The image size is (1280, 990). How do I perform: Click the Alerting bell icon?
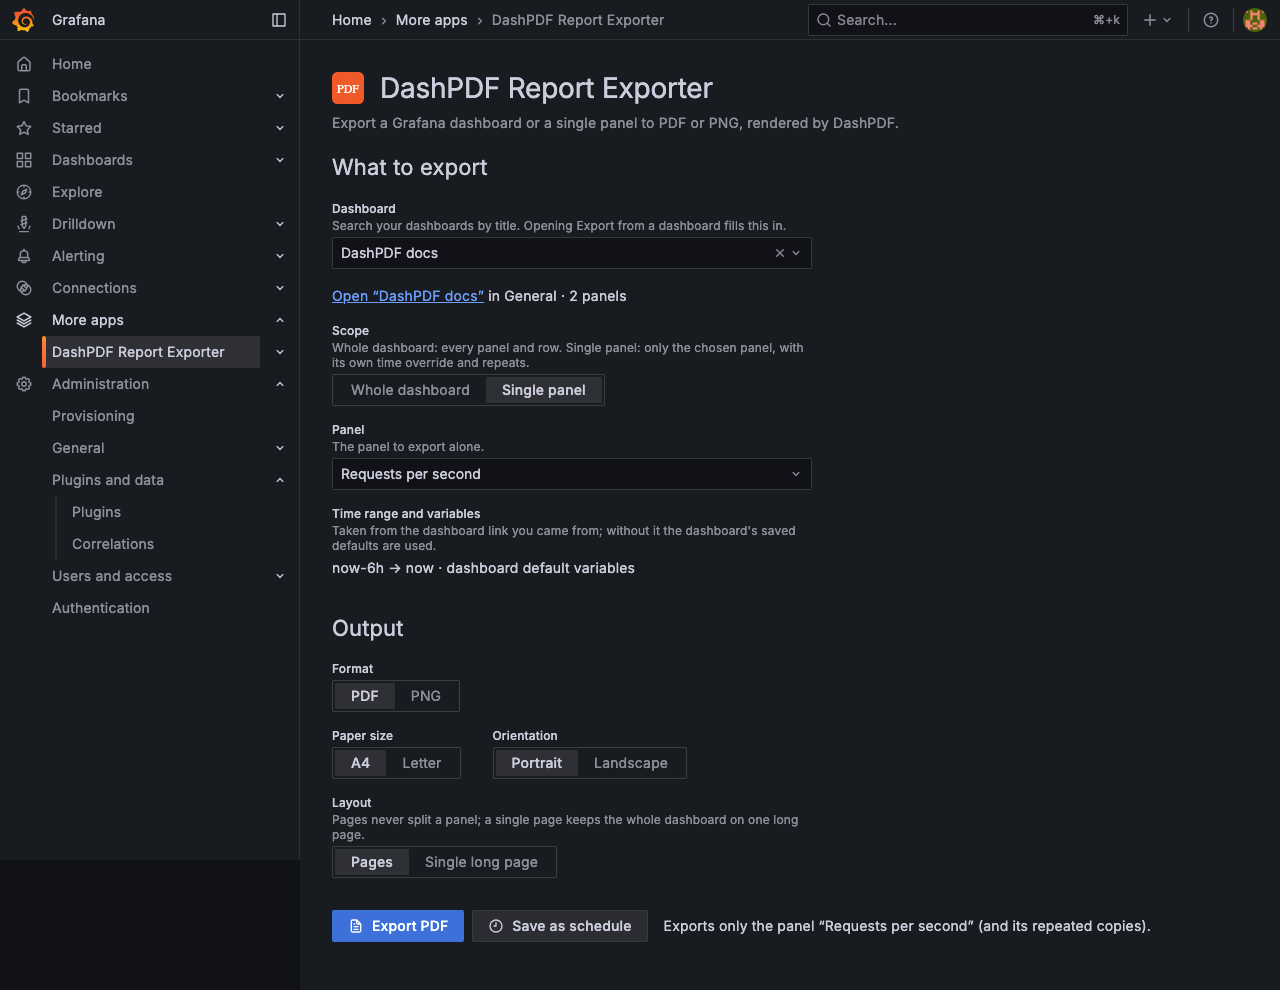(x=24, y=256)
